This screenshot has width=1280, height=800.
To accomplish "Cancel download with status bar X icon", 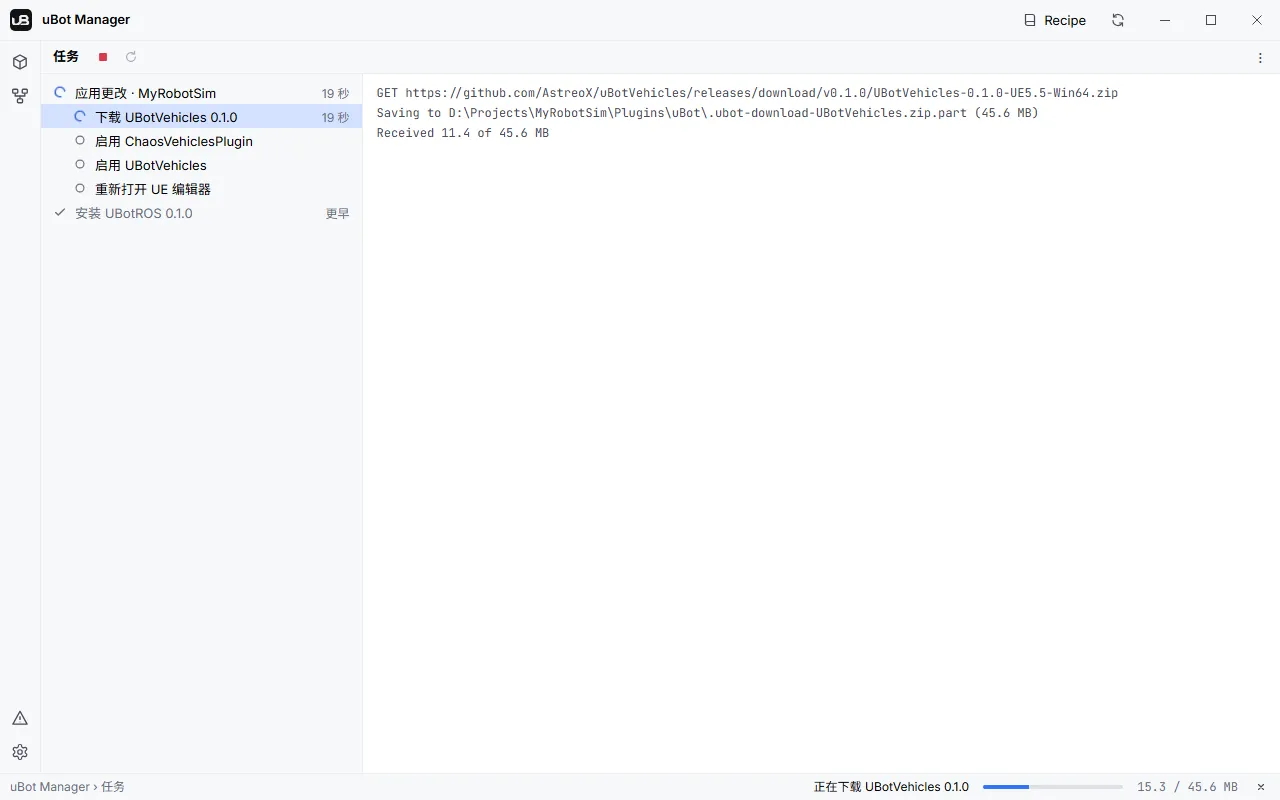I will pyautogui.click(x=1261, y=787).
